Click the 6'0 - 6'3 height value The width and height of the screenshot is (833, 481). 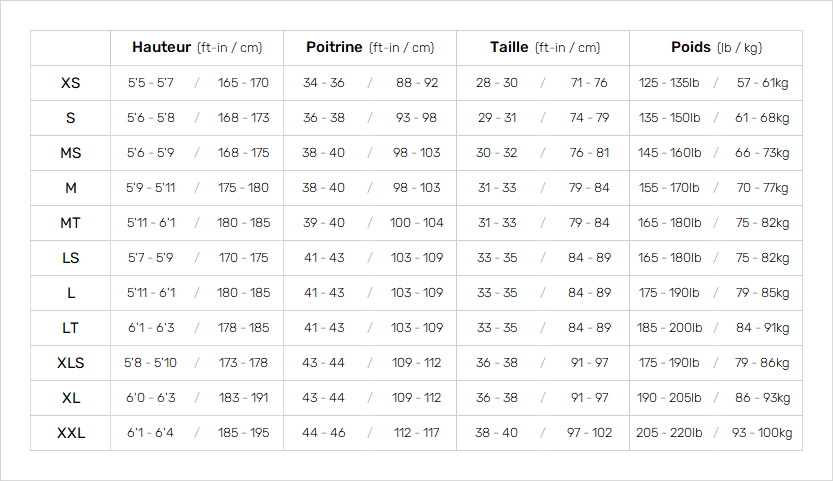(151, 398)
